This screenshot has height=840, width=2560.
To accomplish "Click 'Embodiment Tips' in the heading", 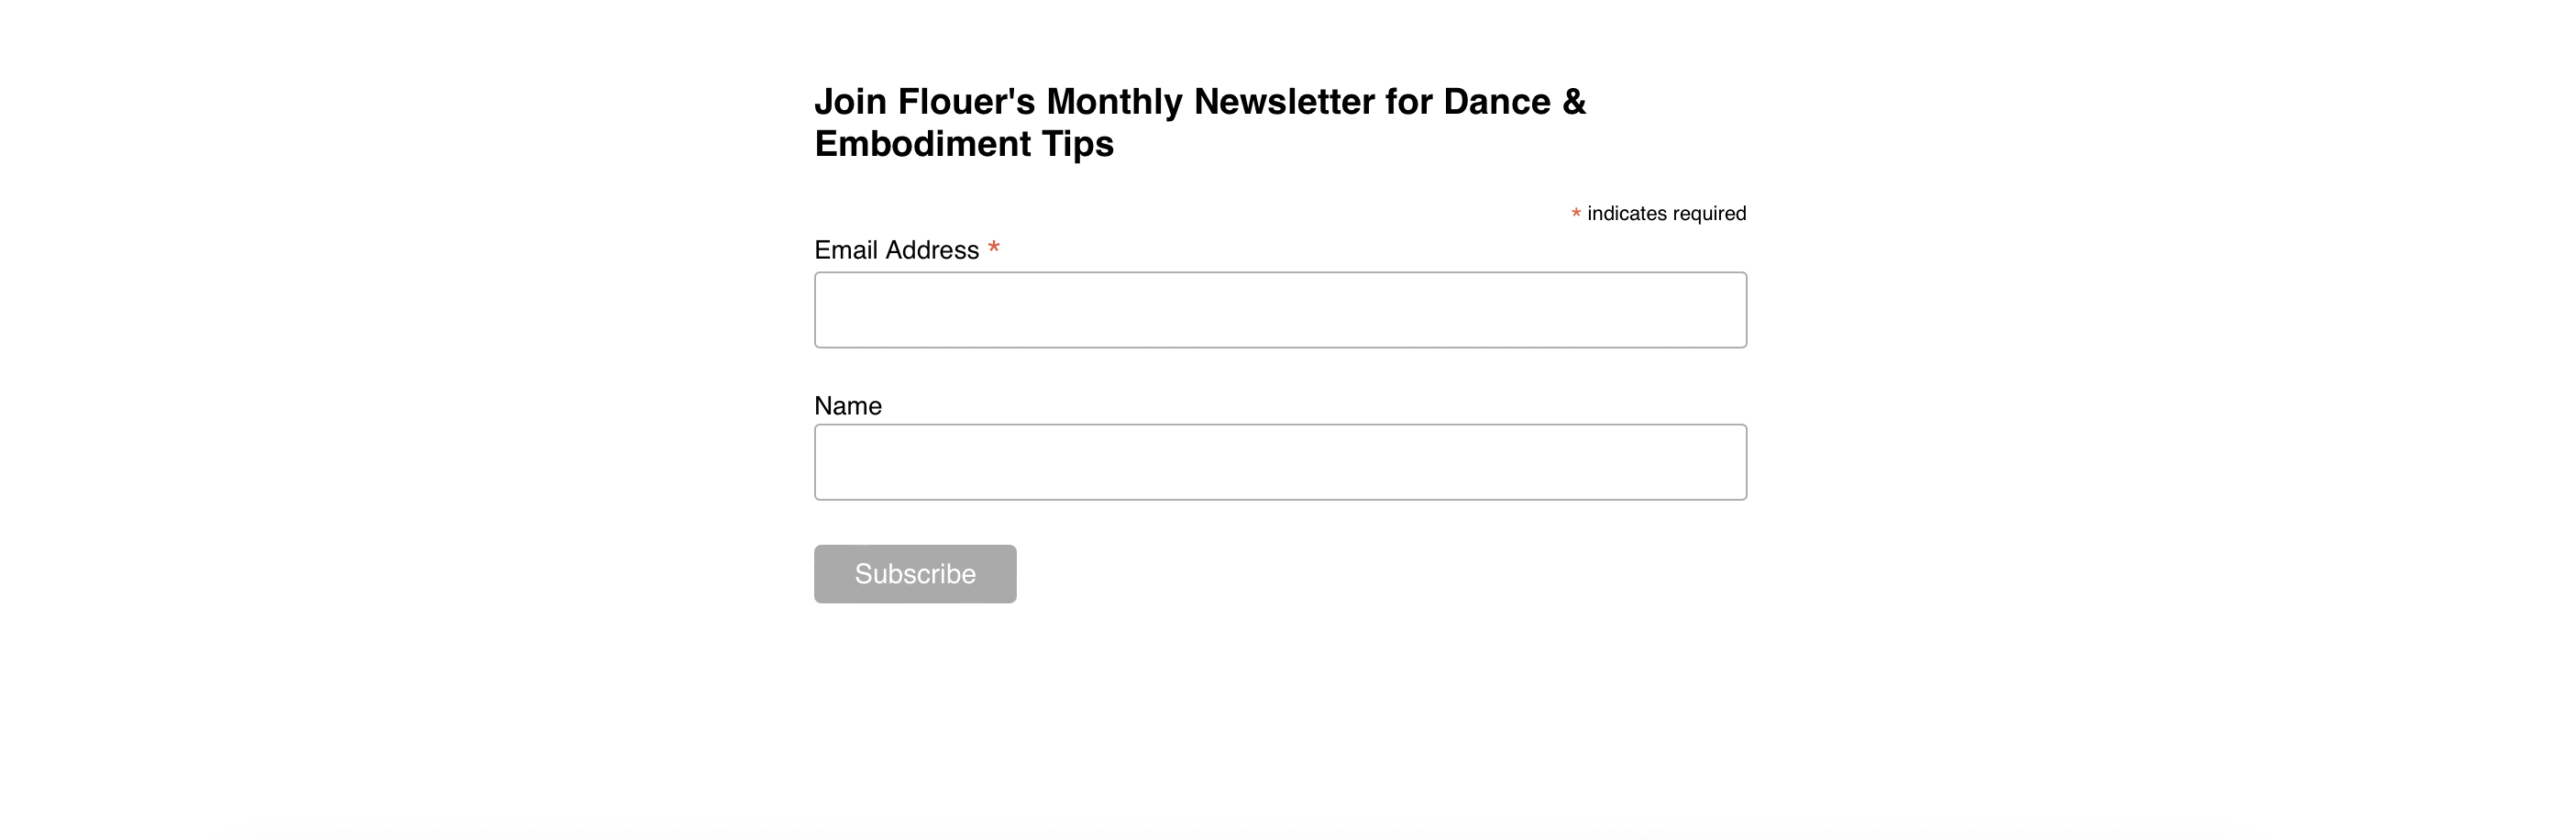I will [963, 144].
